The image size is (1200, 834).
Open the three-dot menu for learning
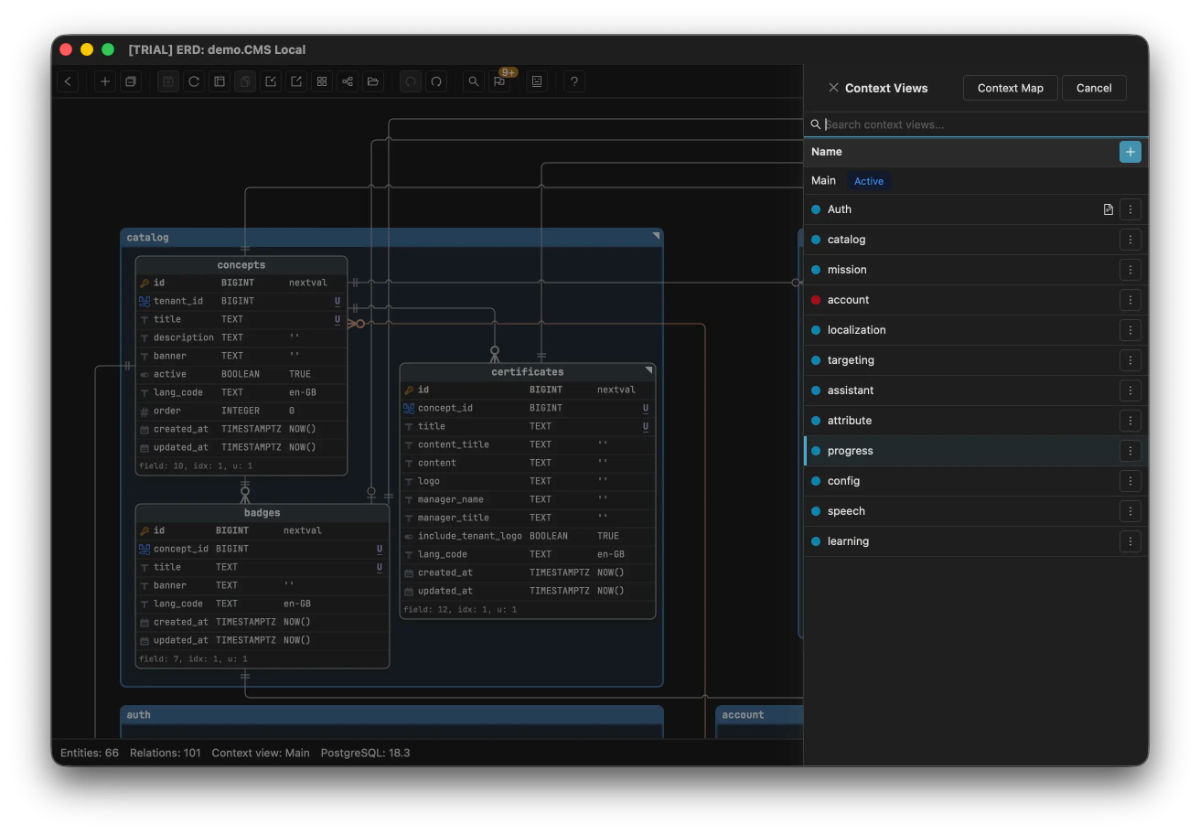[x=1130, y=541]
